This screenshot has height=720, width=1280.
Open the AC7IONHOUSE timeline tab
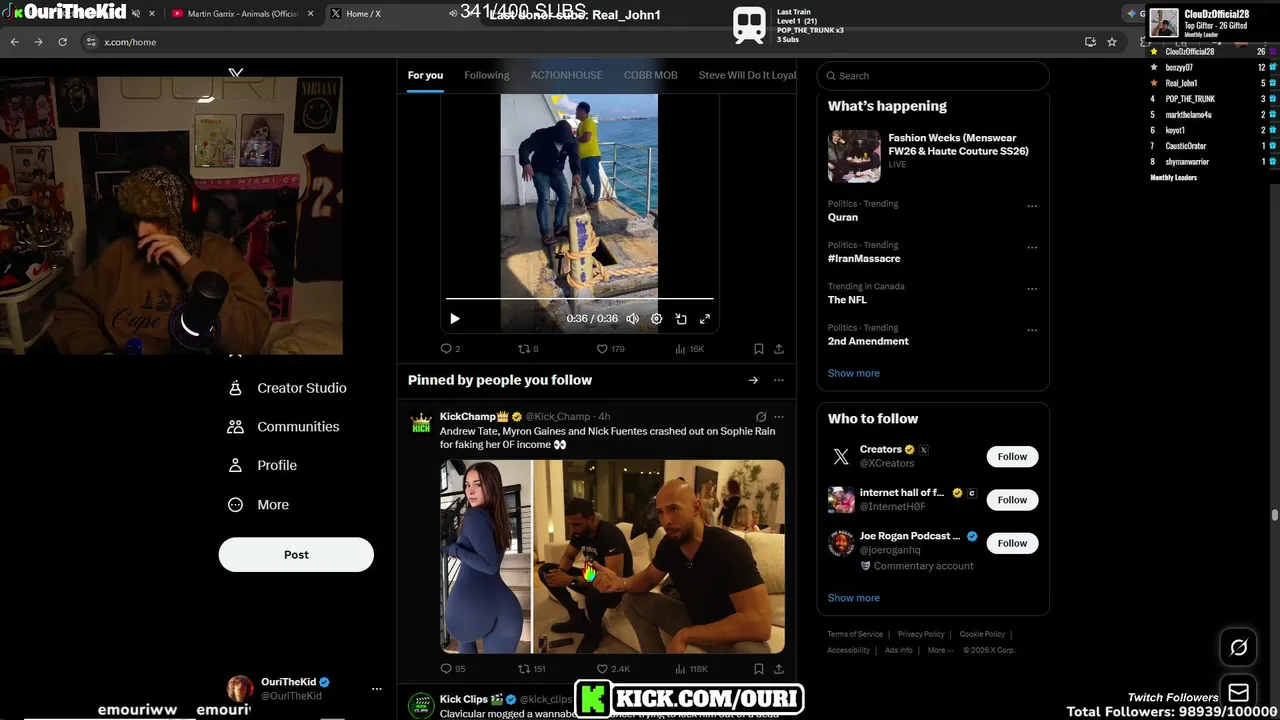pos(566,75)
